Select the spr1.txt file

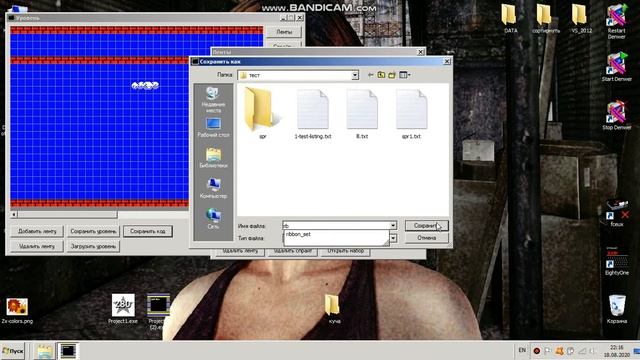click(411, 114)
